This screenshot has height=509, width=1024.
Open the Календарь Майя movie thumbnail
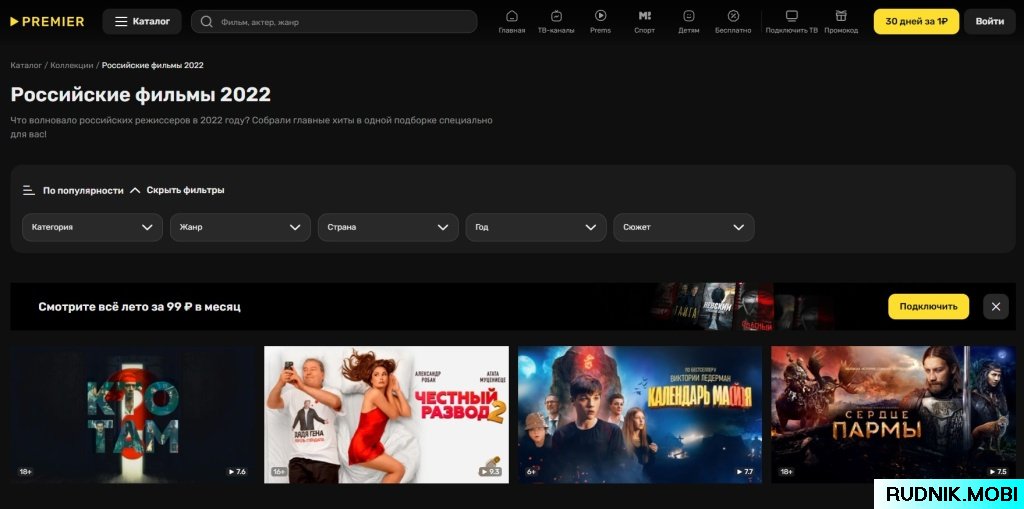(640, 415)
